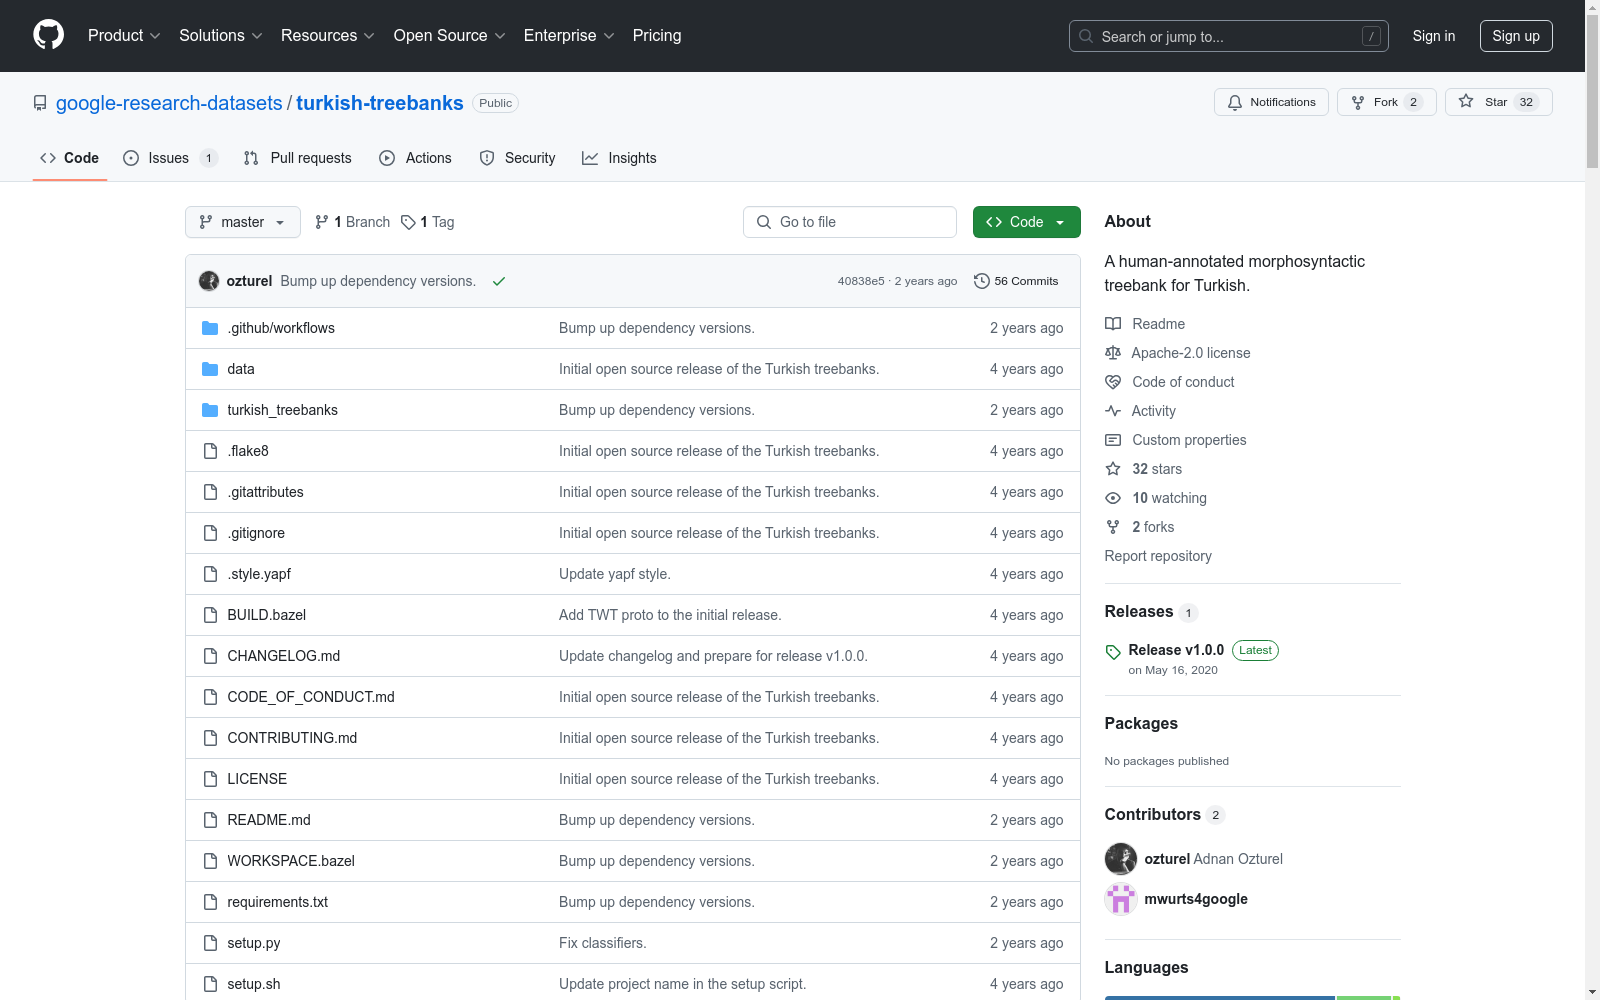Click the file icon beside setup.py
The height and width of the screenshot is (1000, 1600).
[210, 943]
